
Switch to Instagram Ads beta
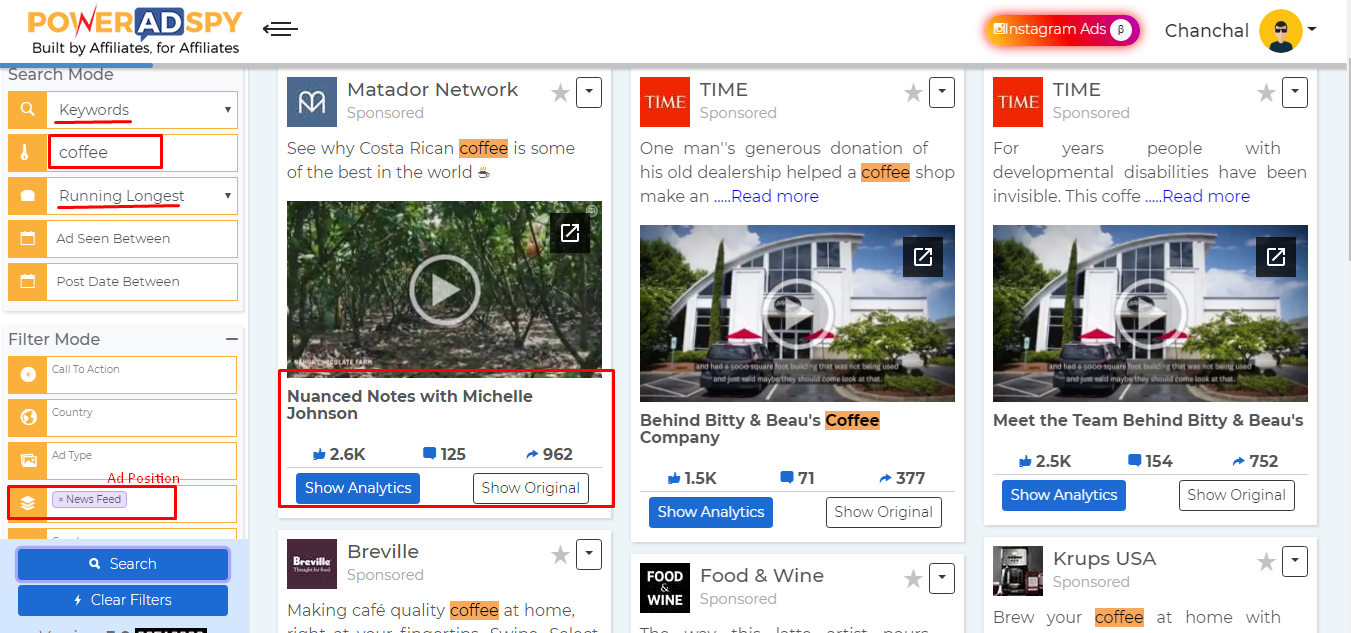tap(1062, 30)
